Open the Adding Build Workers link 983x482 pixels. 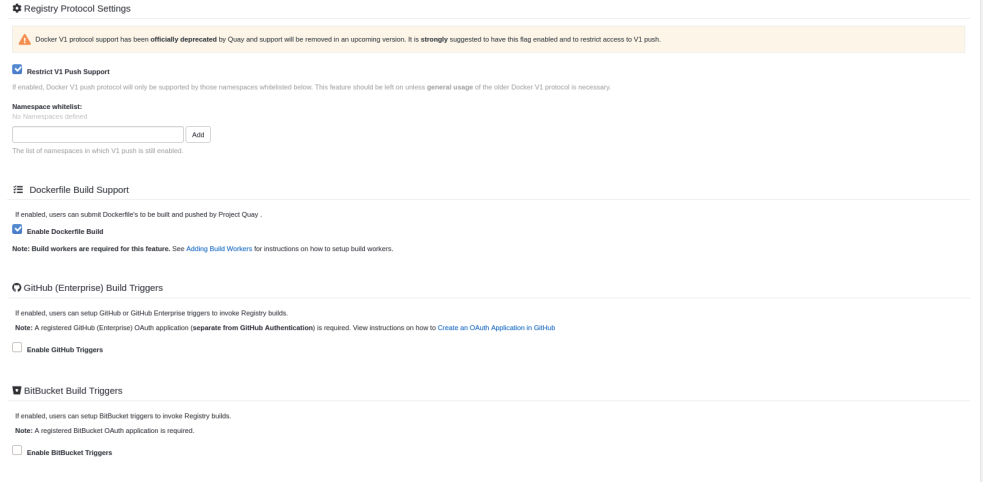[x=219, y=249]
